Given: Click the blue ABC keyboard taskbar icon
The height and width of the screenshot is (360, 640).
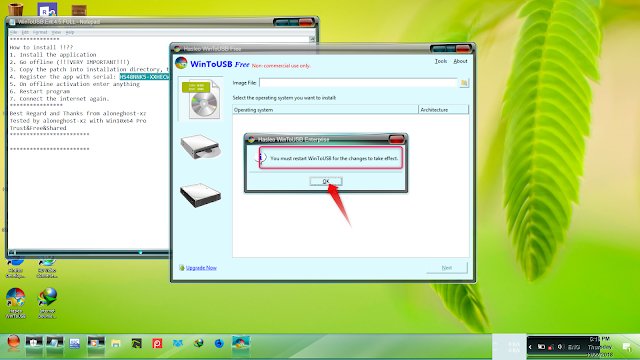Looking at the screenshot, I should tap(75, 344).
